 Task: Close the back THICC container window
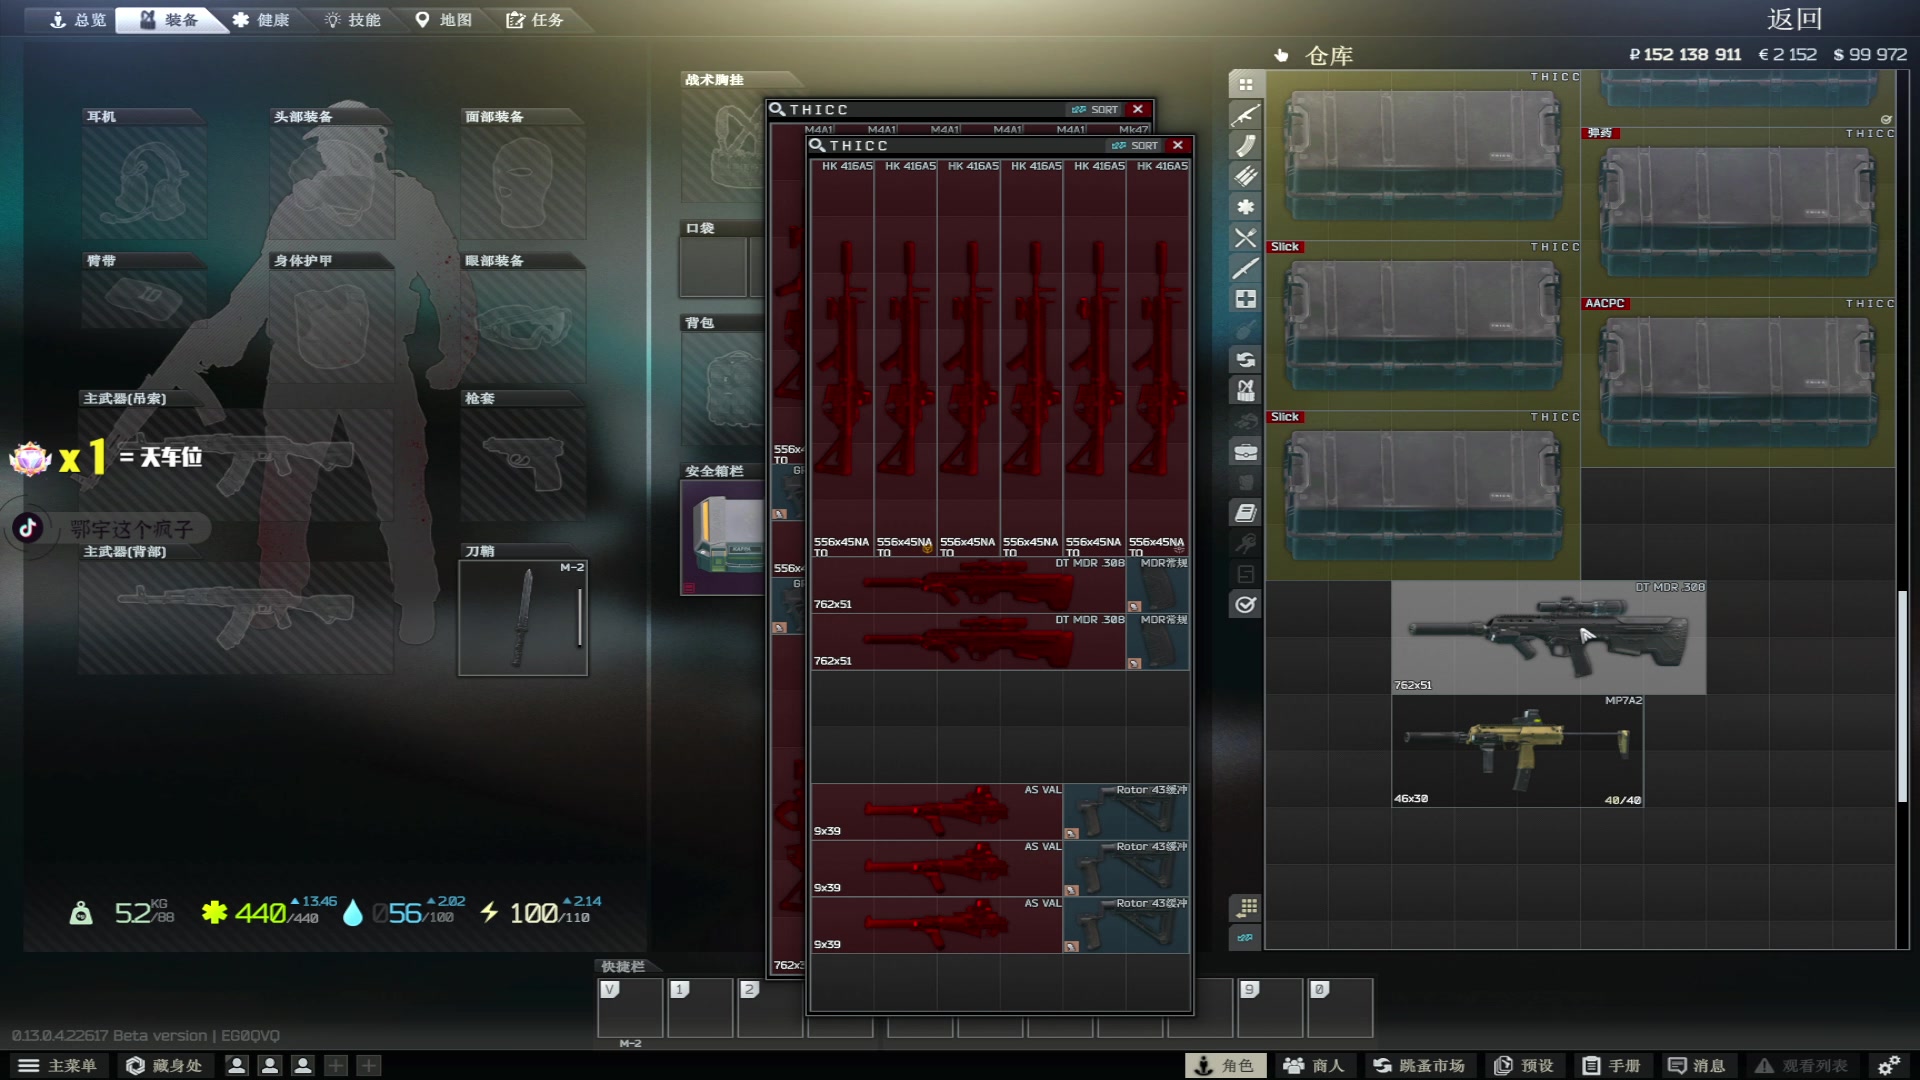pyautogui.click(x=1138, y=109)
